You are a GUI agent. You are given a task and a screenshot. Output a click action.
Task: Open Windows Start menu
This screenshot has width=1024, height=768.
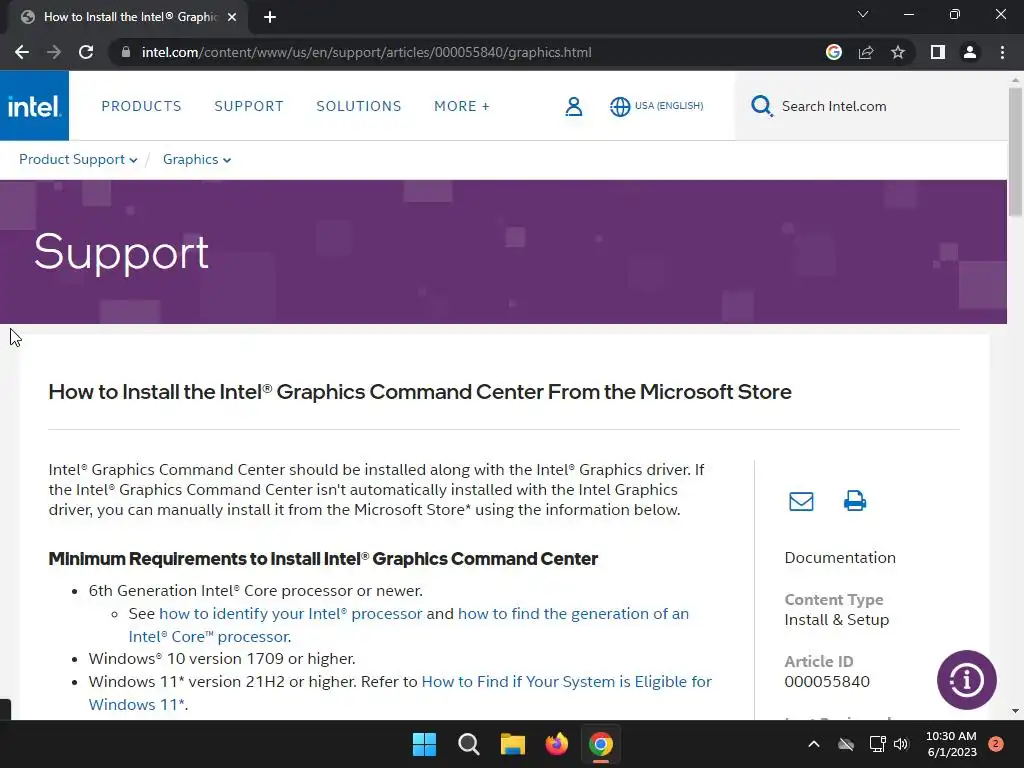[x=424, y=744]
